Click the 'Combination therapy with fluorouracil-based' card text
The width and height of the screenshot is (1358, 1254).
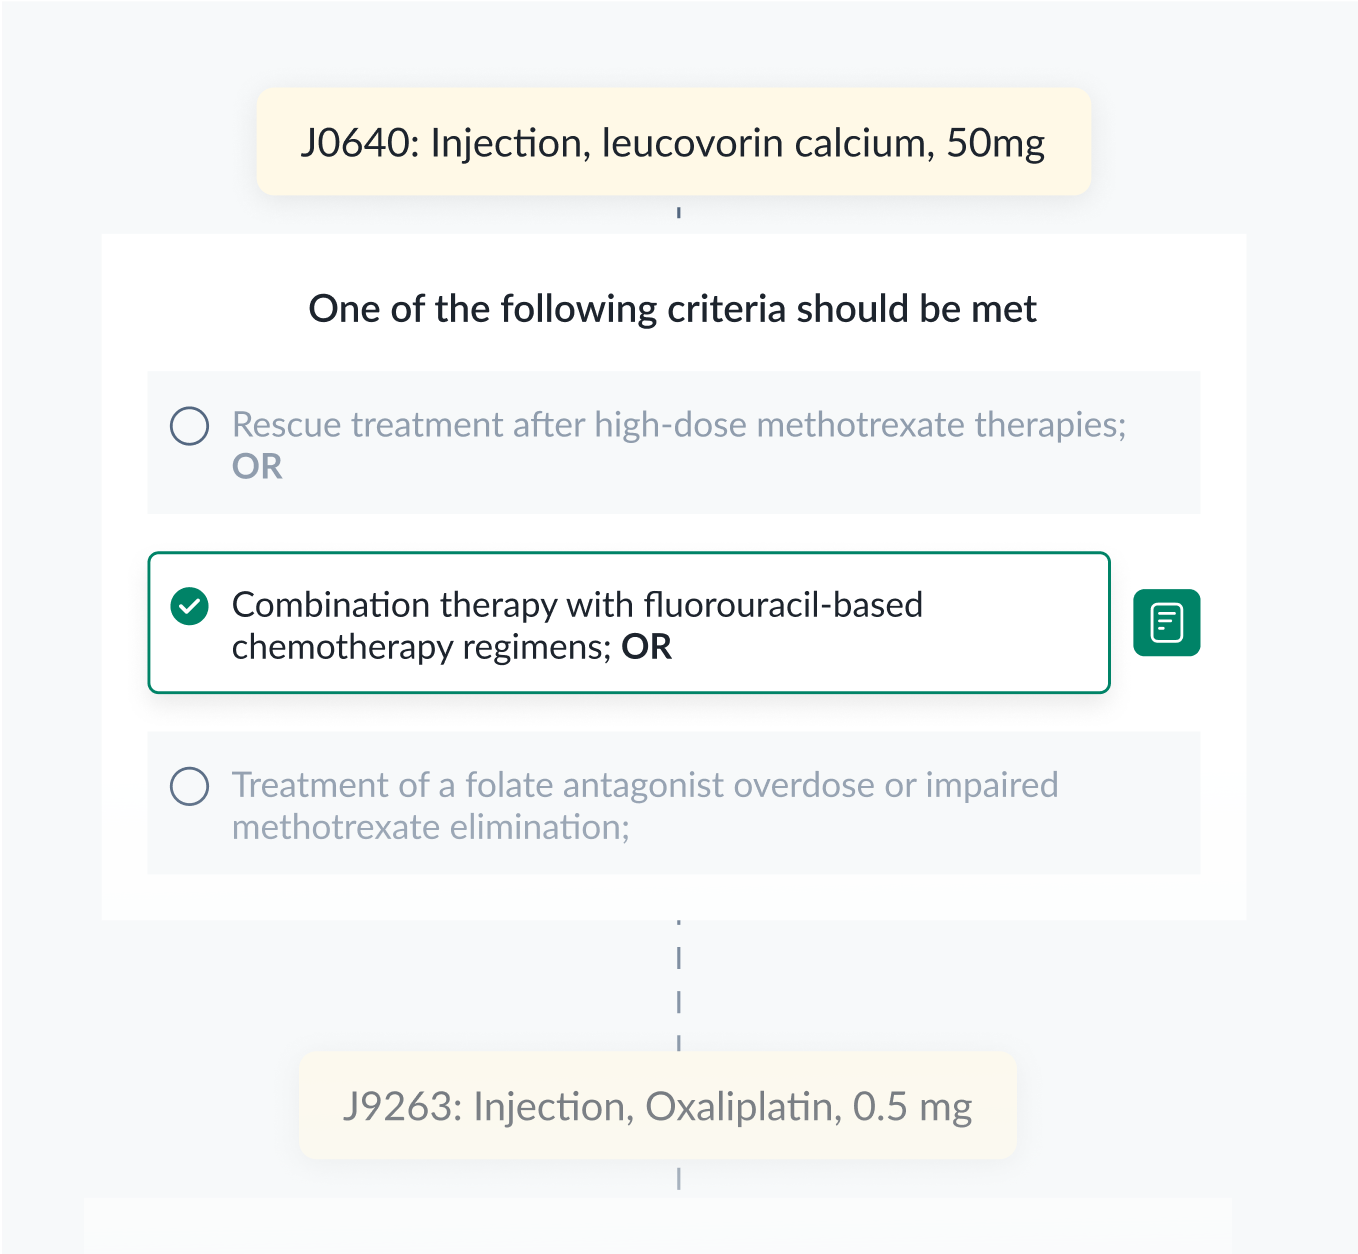pyautogui.click(x=577, y=605)
